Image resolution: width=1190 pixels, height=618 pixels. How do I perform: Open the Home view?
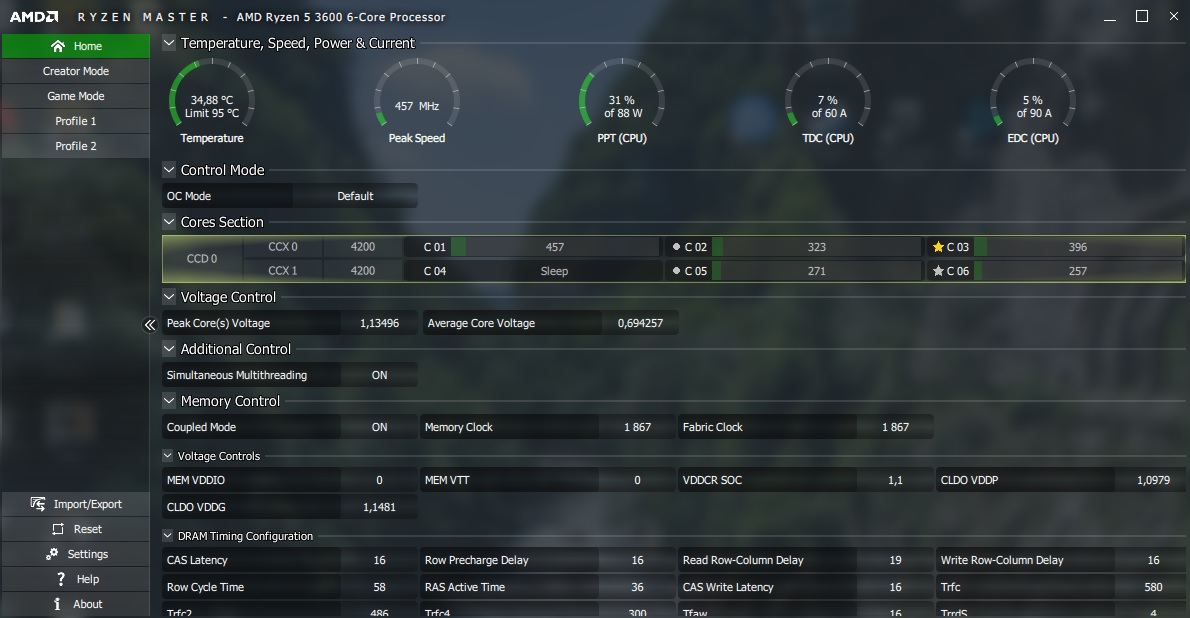click(76, 46)
